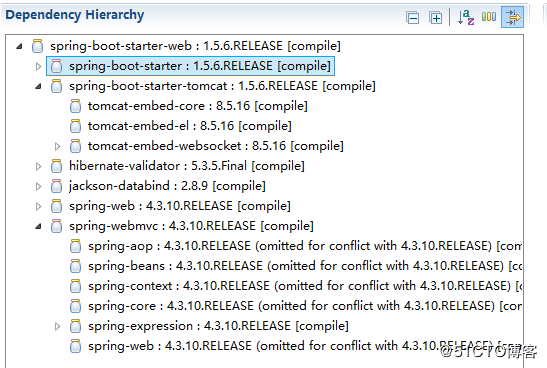The height and width of the screenshot is (368, 547).
Task: Select spring-aop omitted for conflict row
Action: [305, 246]
